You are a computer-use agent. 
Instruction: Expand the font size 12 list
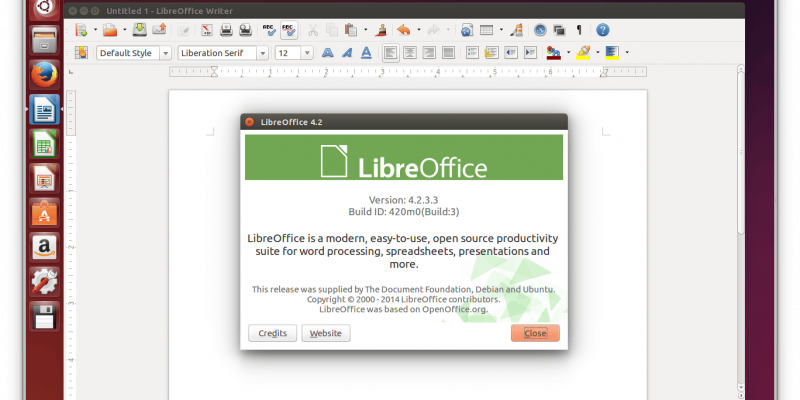[307, 53]
